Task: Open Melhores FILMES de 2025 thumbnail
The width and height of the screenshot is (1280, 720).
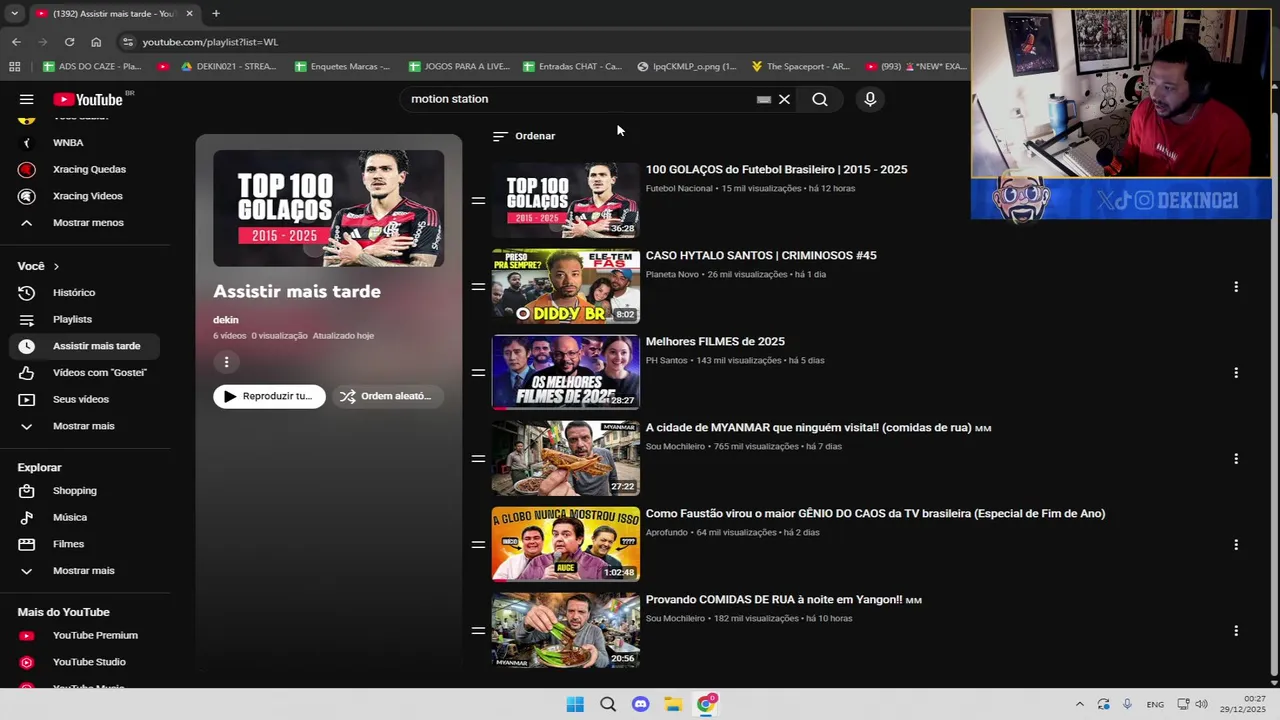Action: click(x=565, y=372)
